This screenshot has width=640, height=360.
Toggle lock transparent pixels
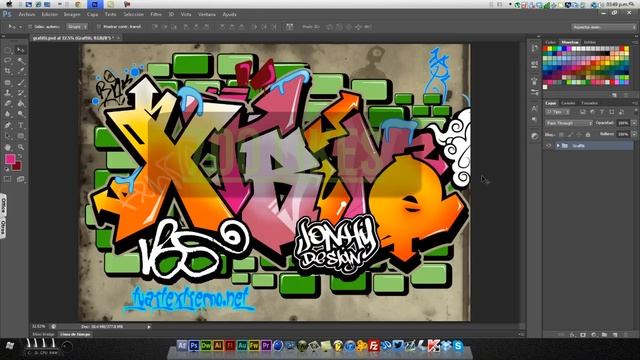point(561,134)
